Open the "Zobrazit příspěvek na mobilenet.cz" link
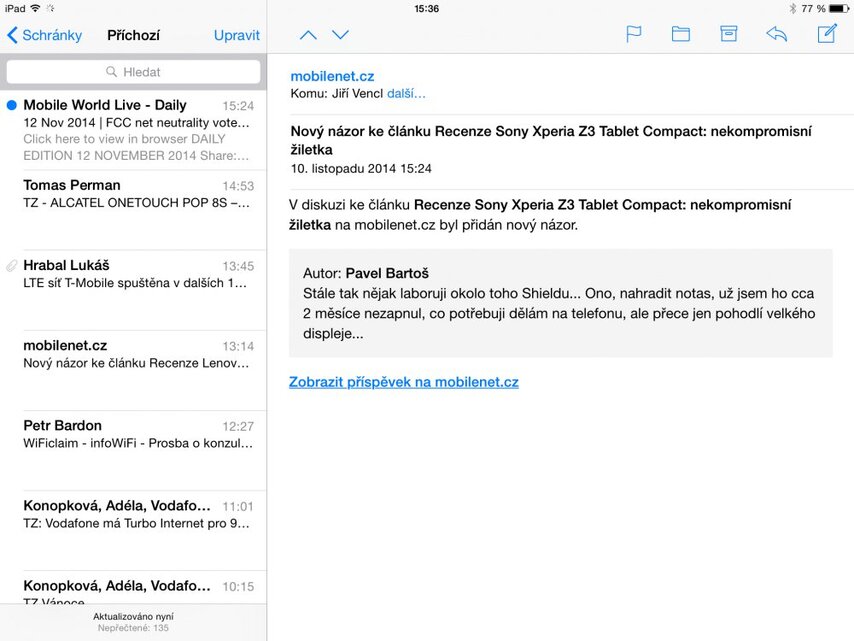 click(404, 381)
